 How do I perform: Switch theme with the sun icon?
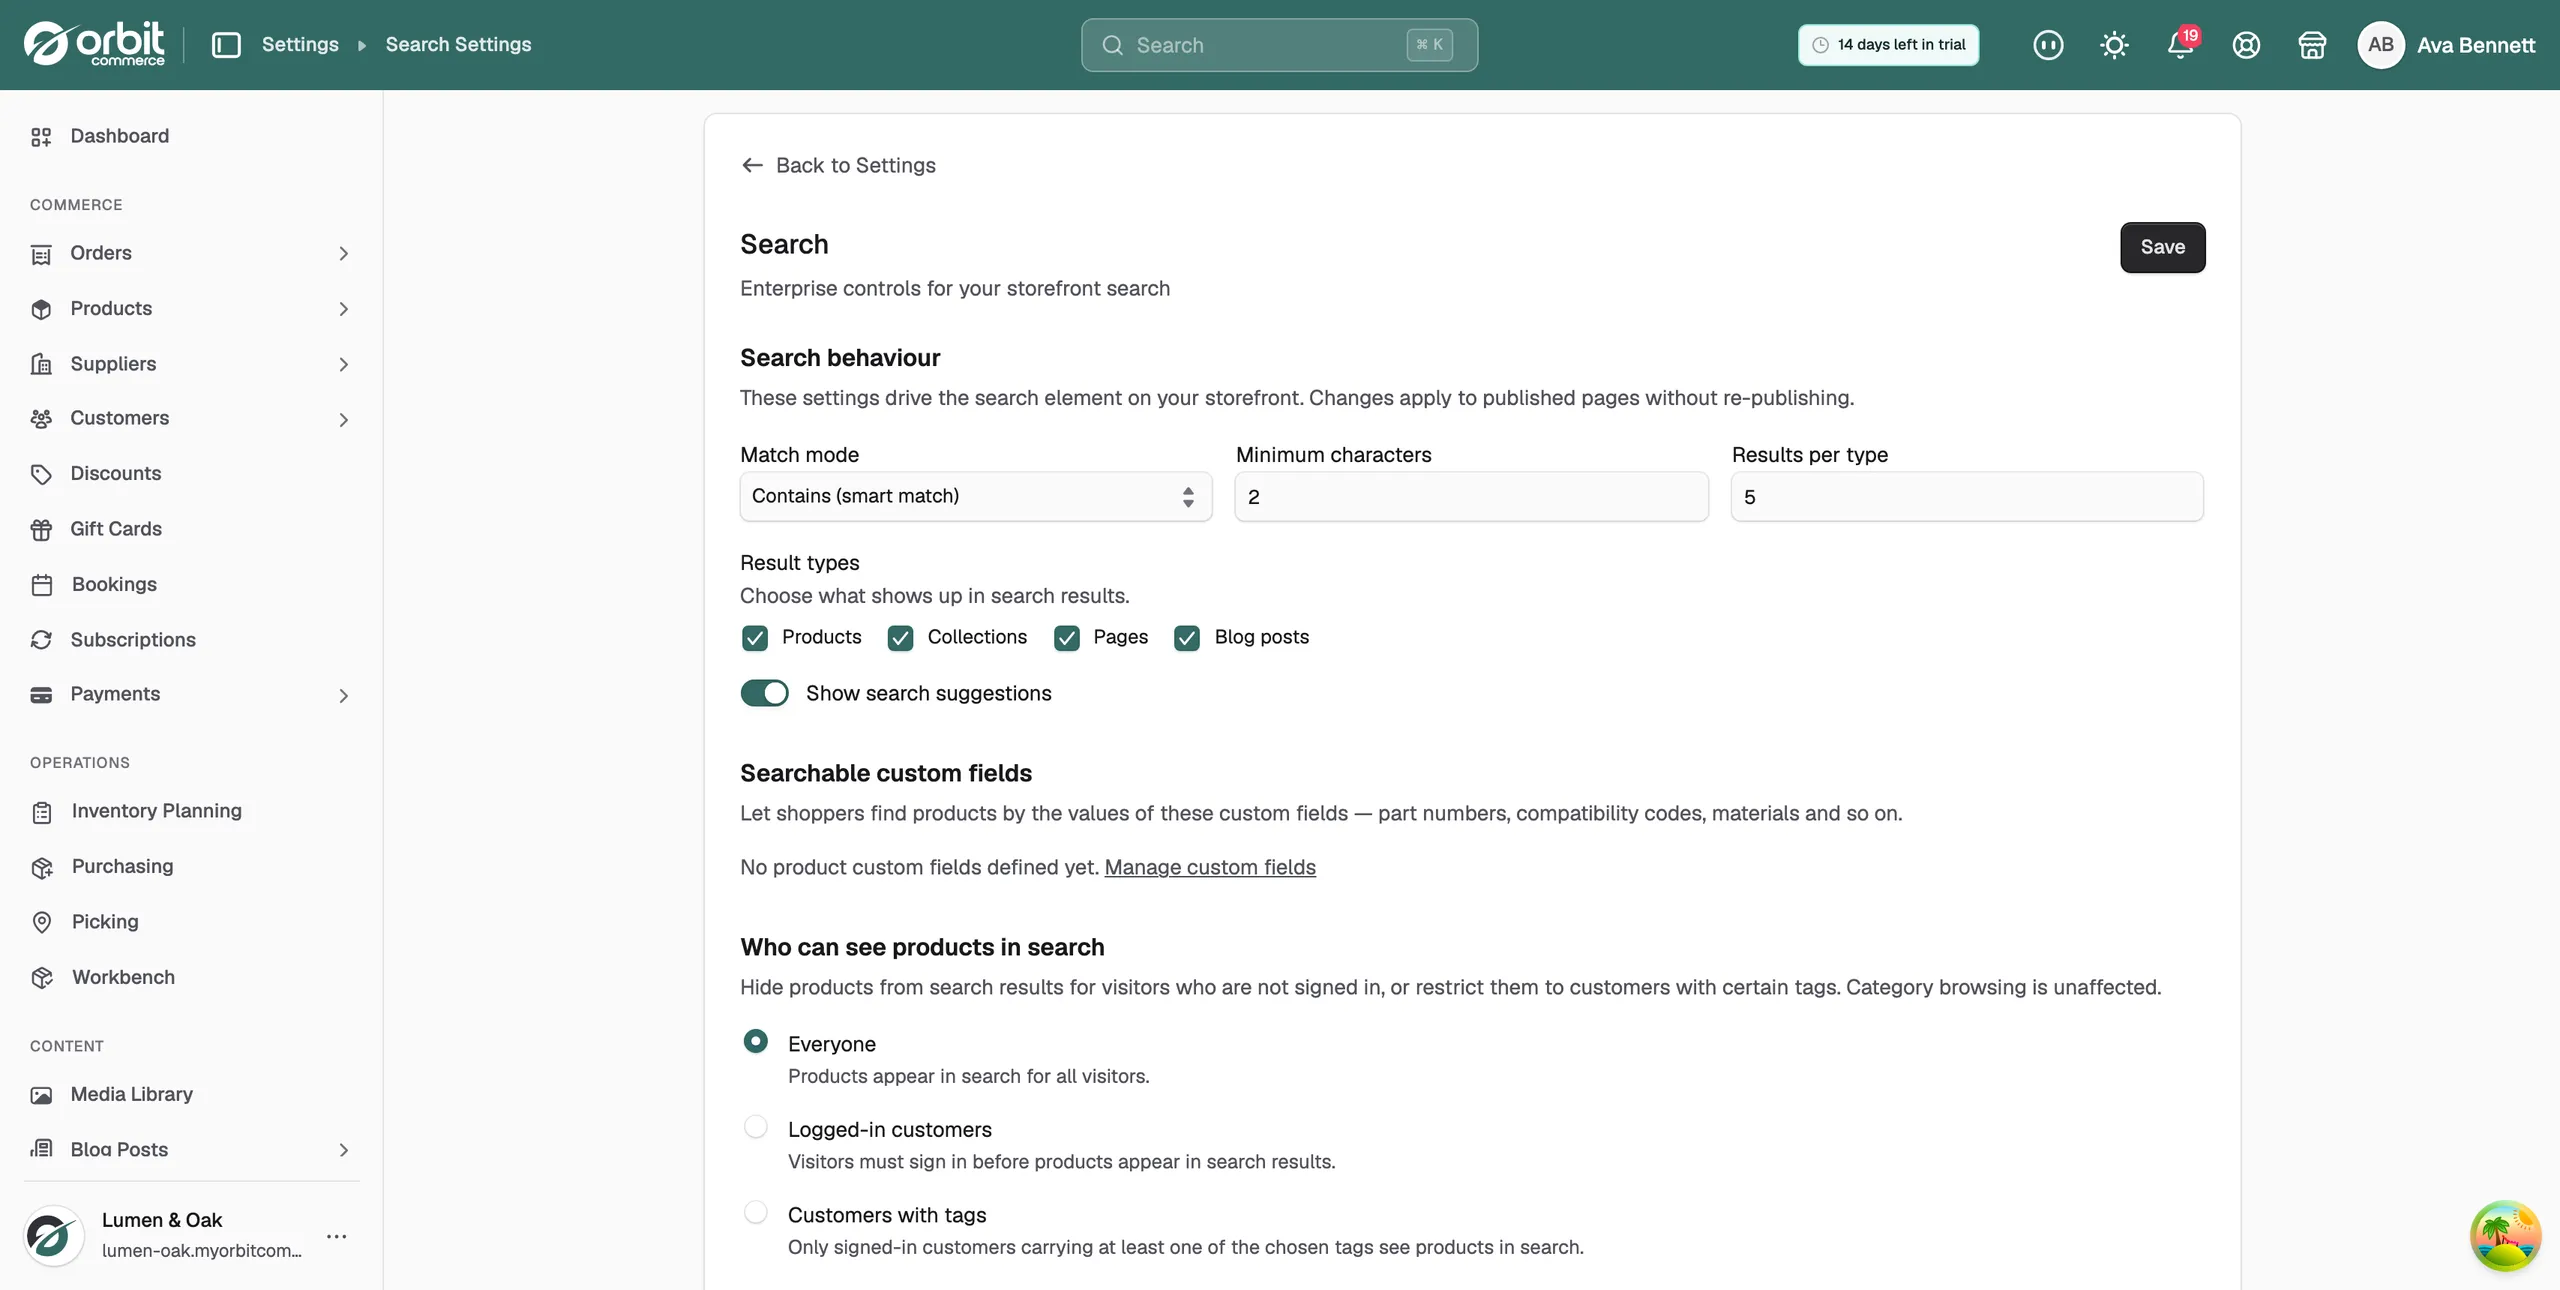coord(2114,45)
